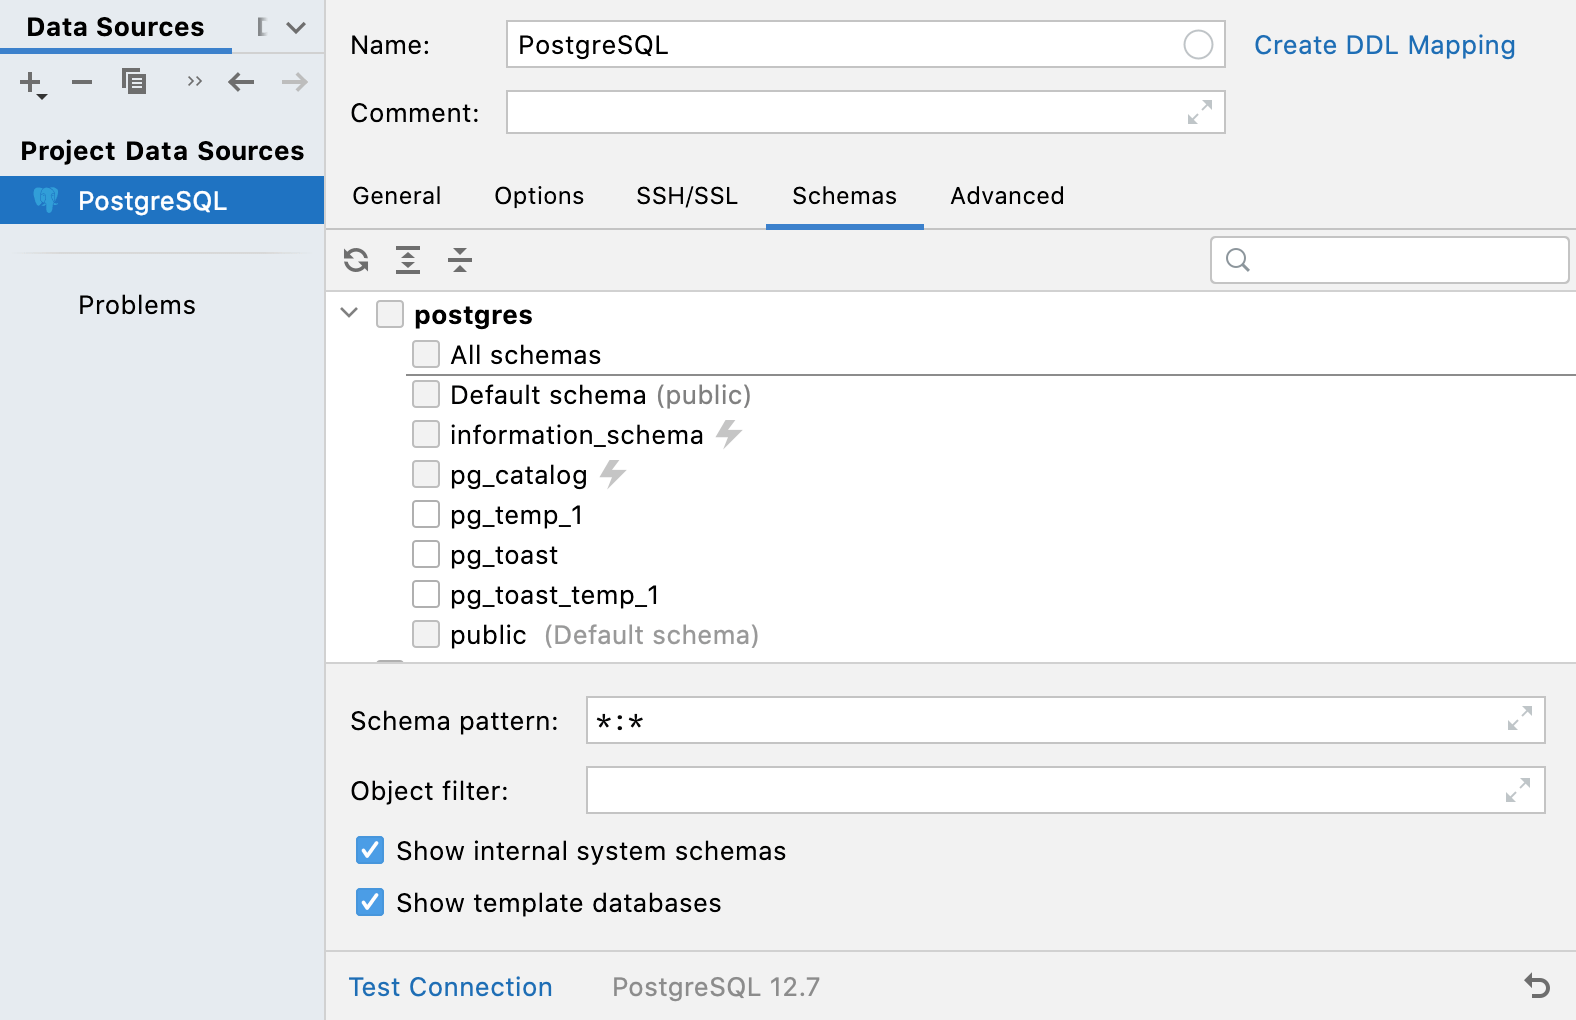This screenshot has height=1020, width=1576.
Task: Click the search magnifier icon
Action: point(1238,260)
